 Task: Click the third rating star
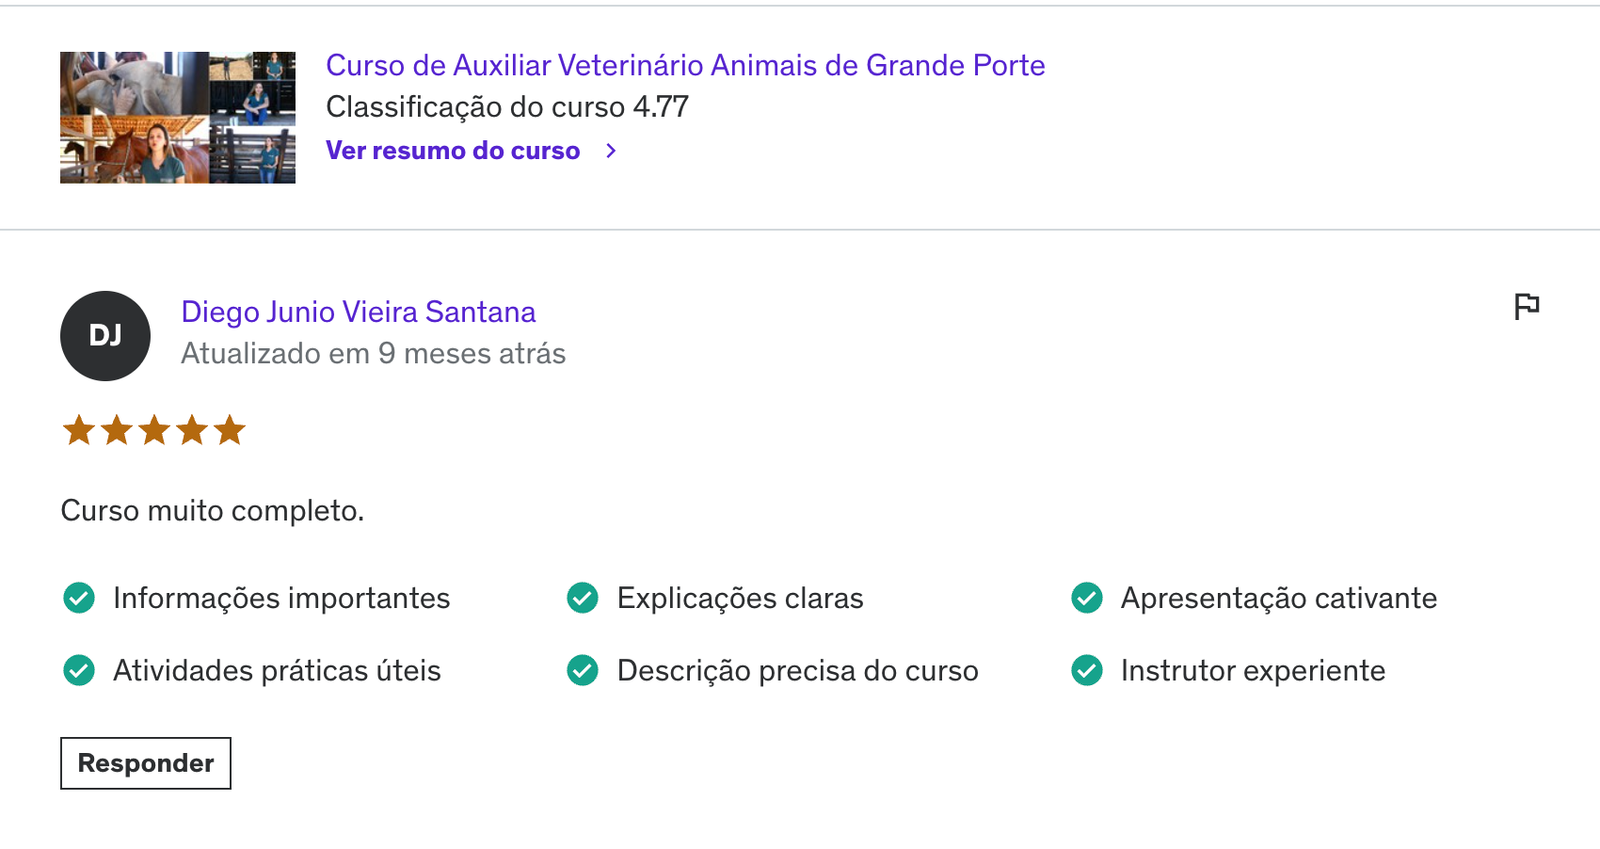tap(154, 430)
